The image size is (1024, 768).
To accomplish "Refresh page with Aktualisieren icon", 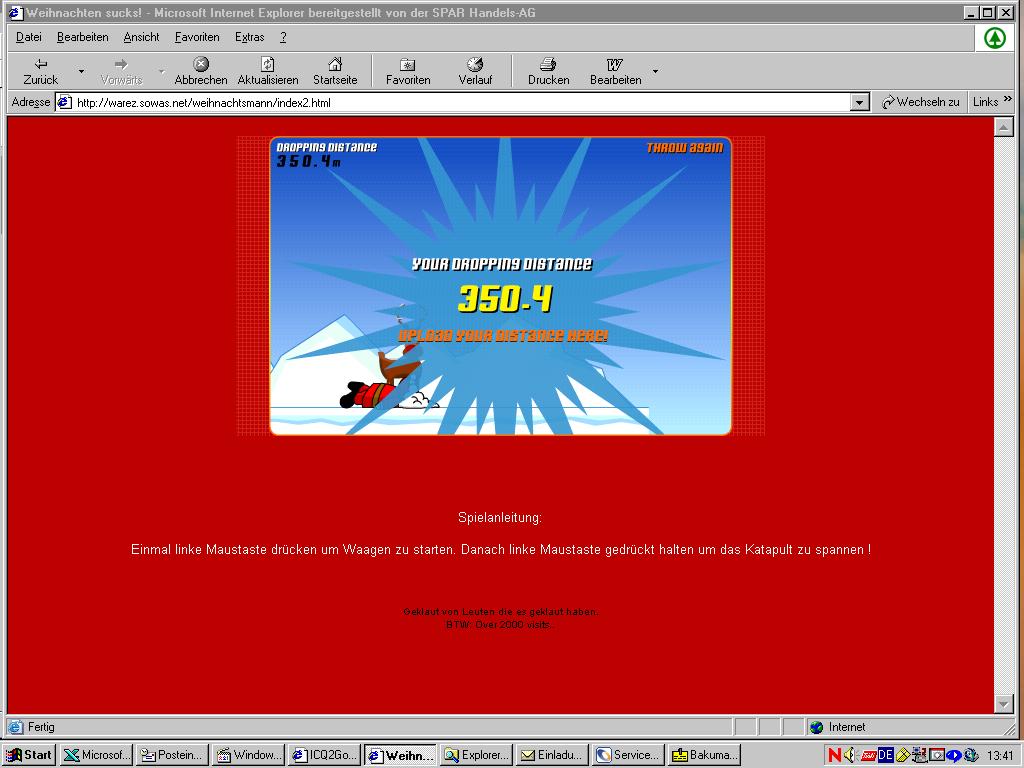I will (267, 65).
